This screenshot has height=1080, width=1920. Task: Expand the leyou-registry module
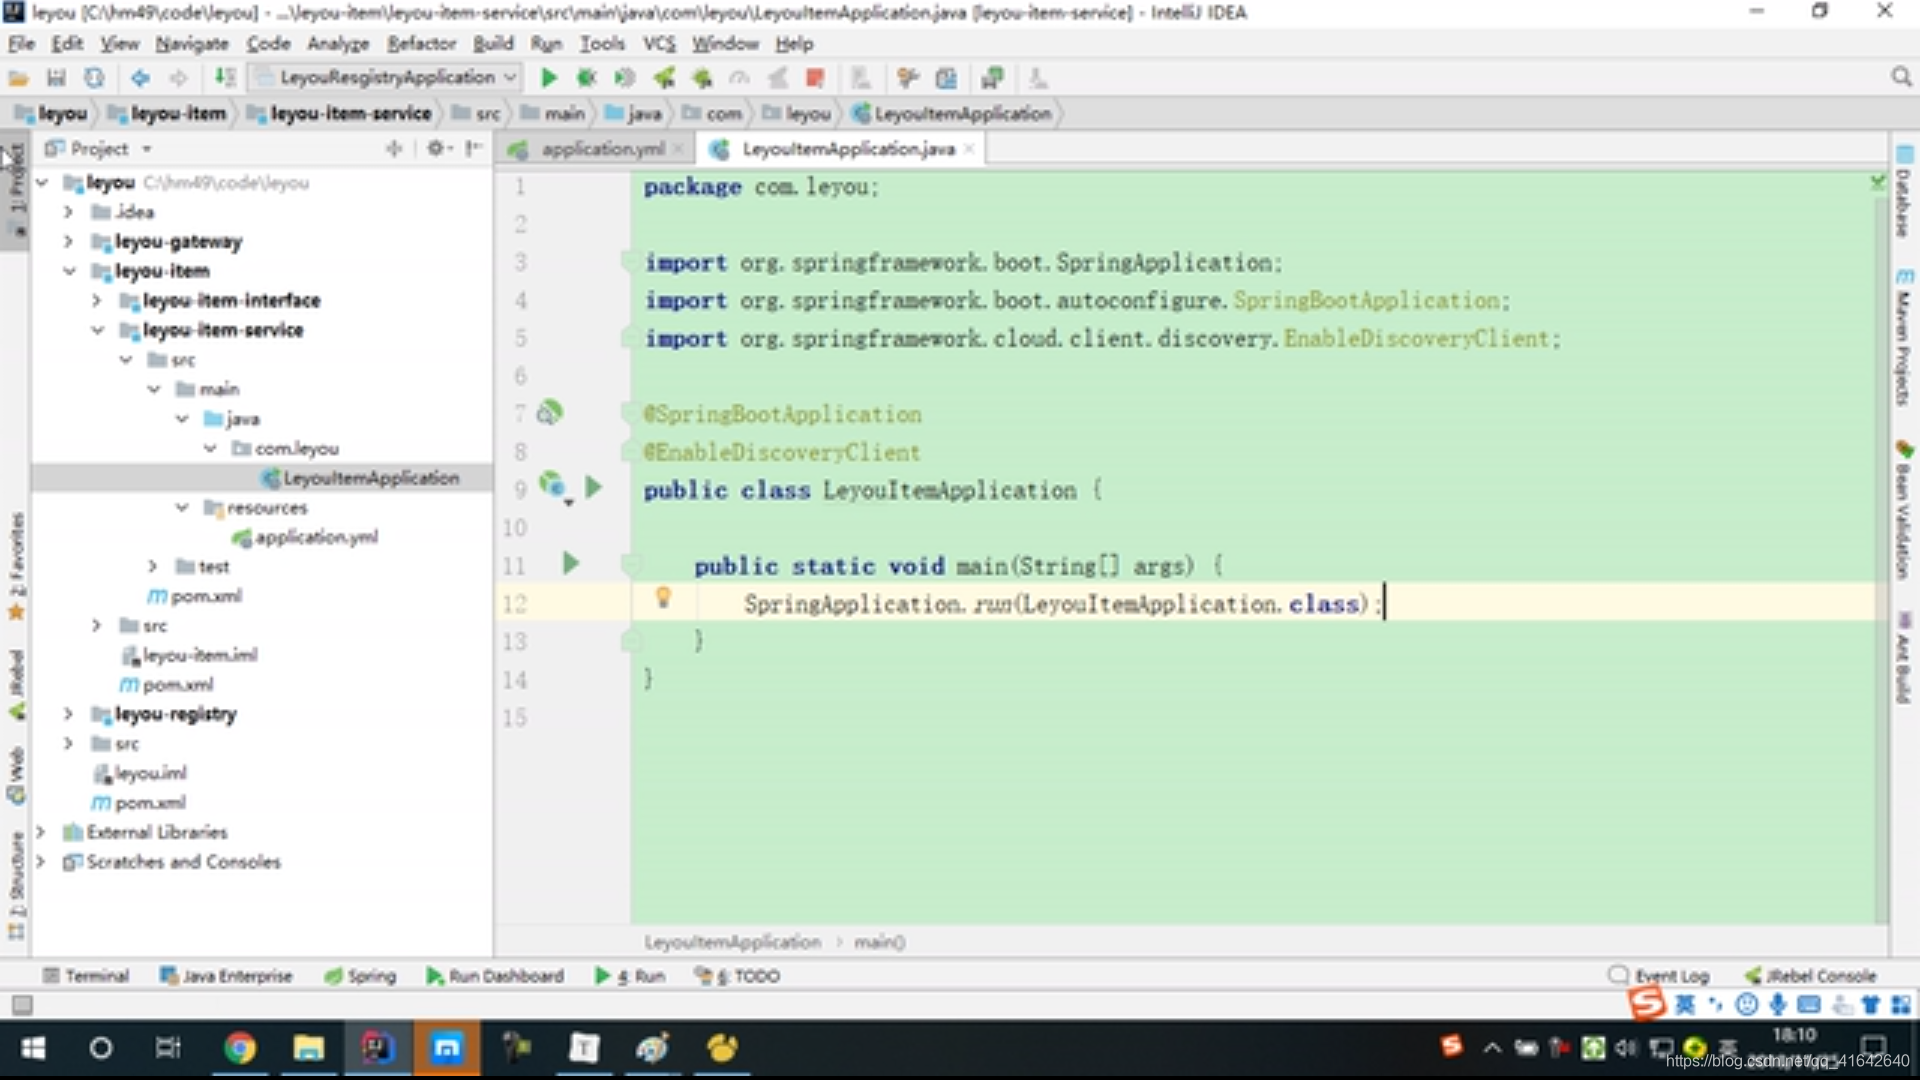point(68,714)
